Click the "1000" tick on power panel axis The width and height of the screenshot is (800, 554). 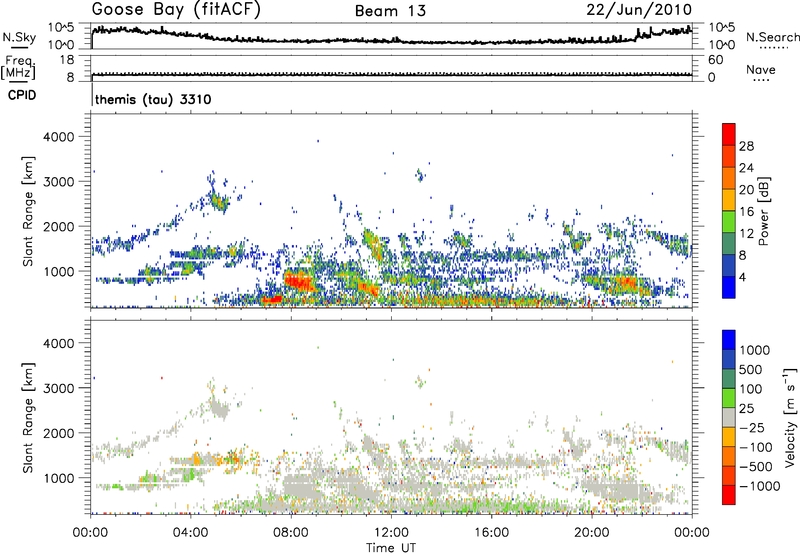click(x=58, y=271)
